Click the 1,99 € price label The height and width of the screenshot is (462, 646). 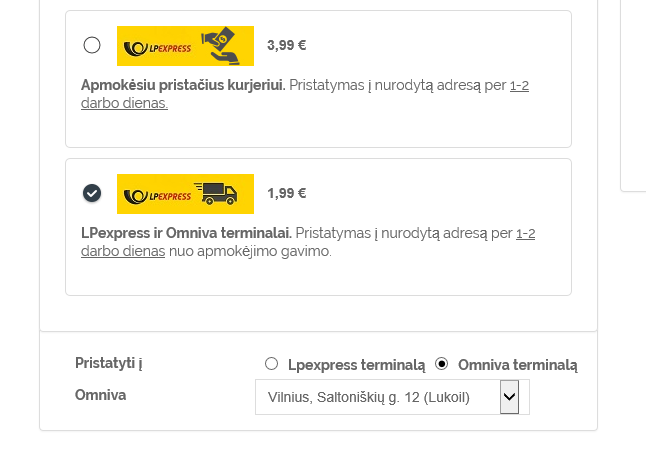click(x=286, y=193)
